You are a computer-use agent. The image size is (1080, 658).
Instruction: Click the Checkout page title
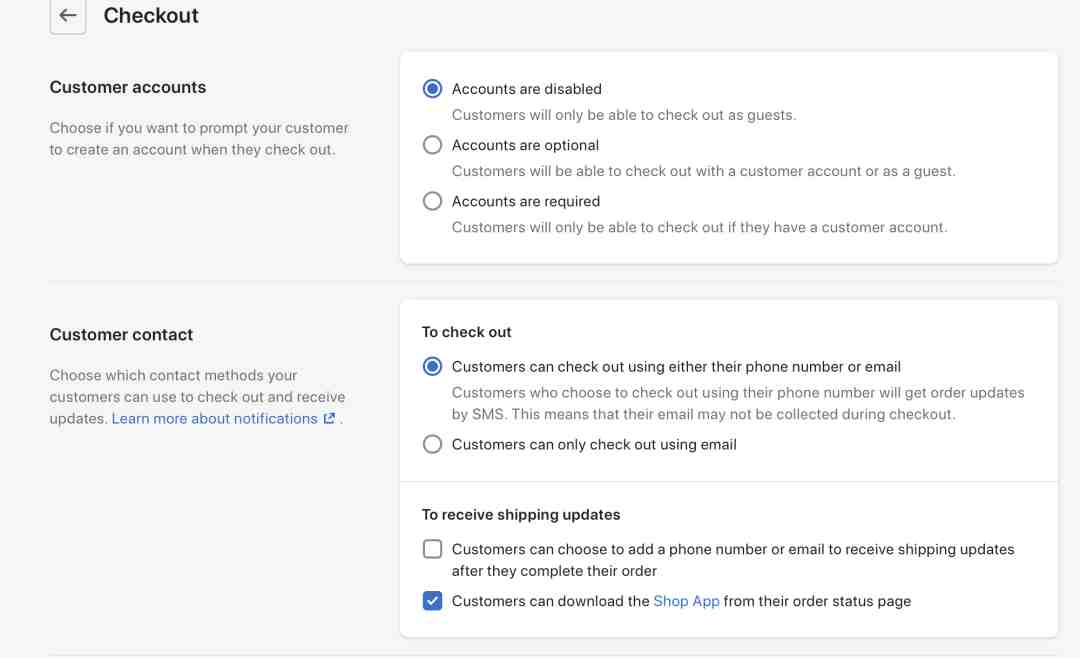151,15
